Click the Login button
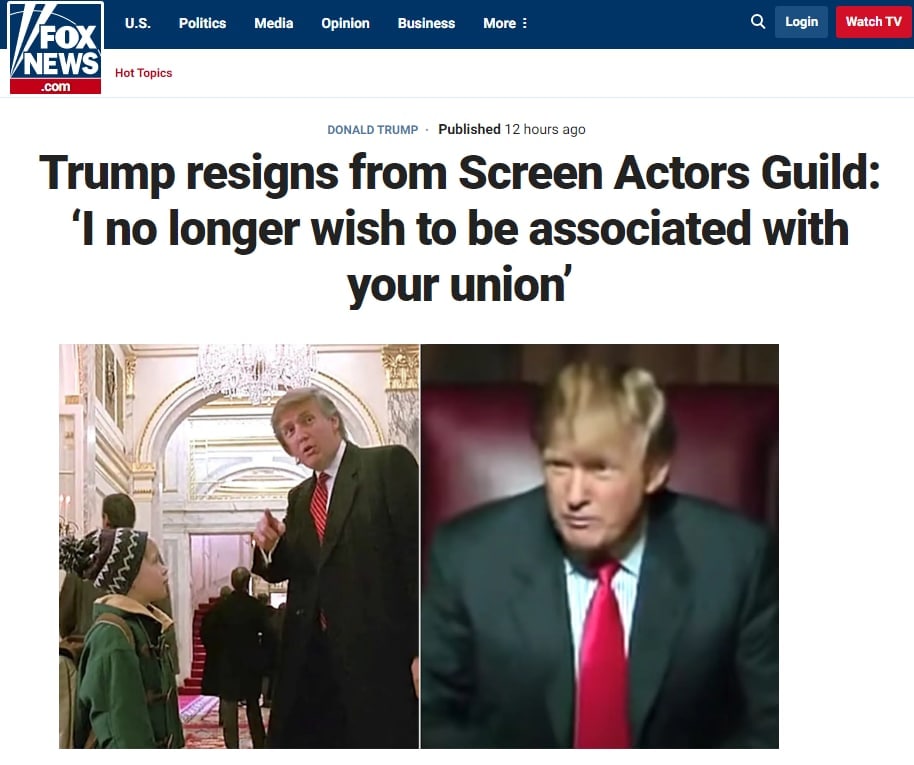Image resolution: width=914 pixels, height=765 pixels. click(801, 22)
